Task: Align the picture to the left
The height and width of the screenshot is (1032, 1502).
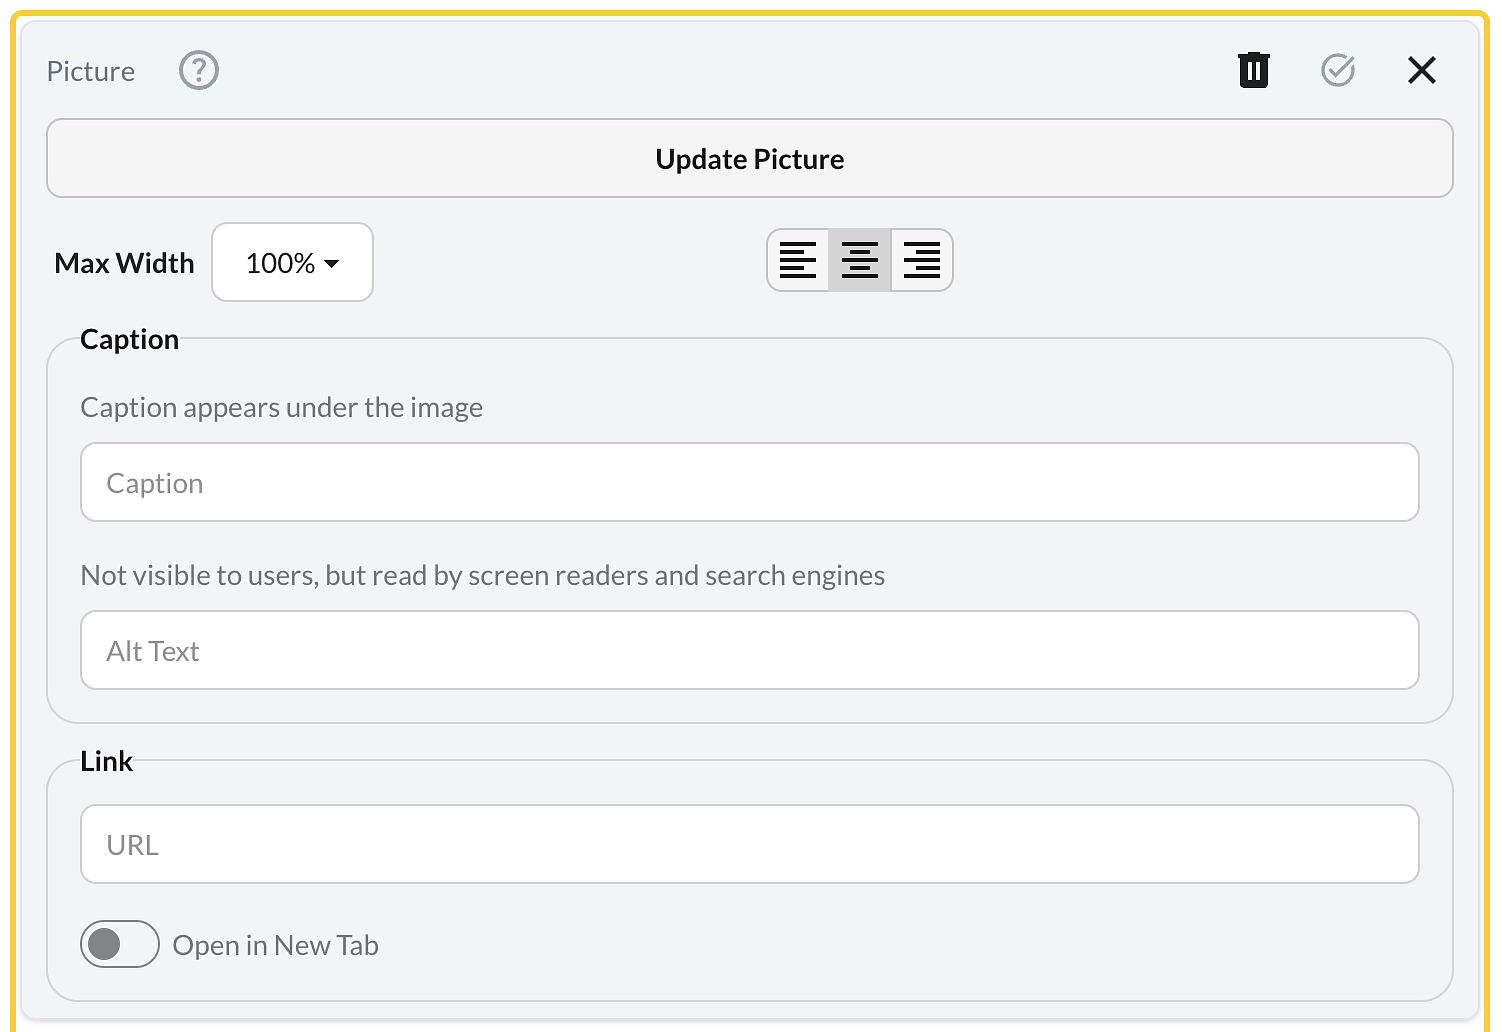Action: click(798, 261)
